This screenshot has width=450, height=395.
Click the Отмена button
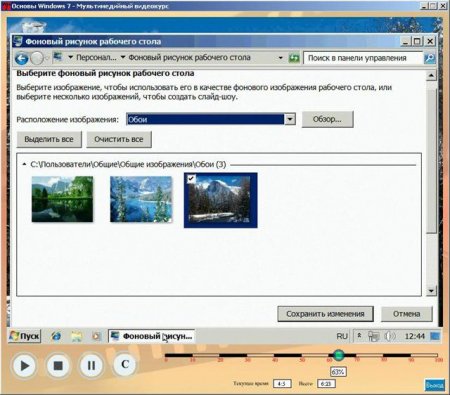click(406, 314)
